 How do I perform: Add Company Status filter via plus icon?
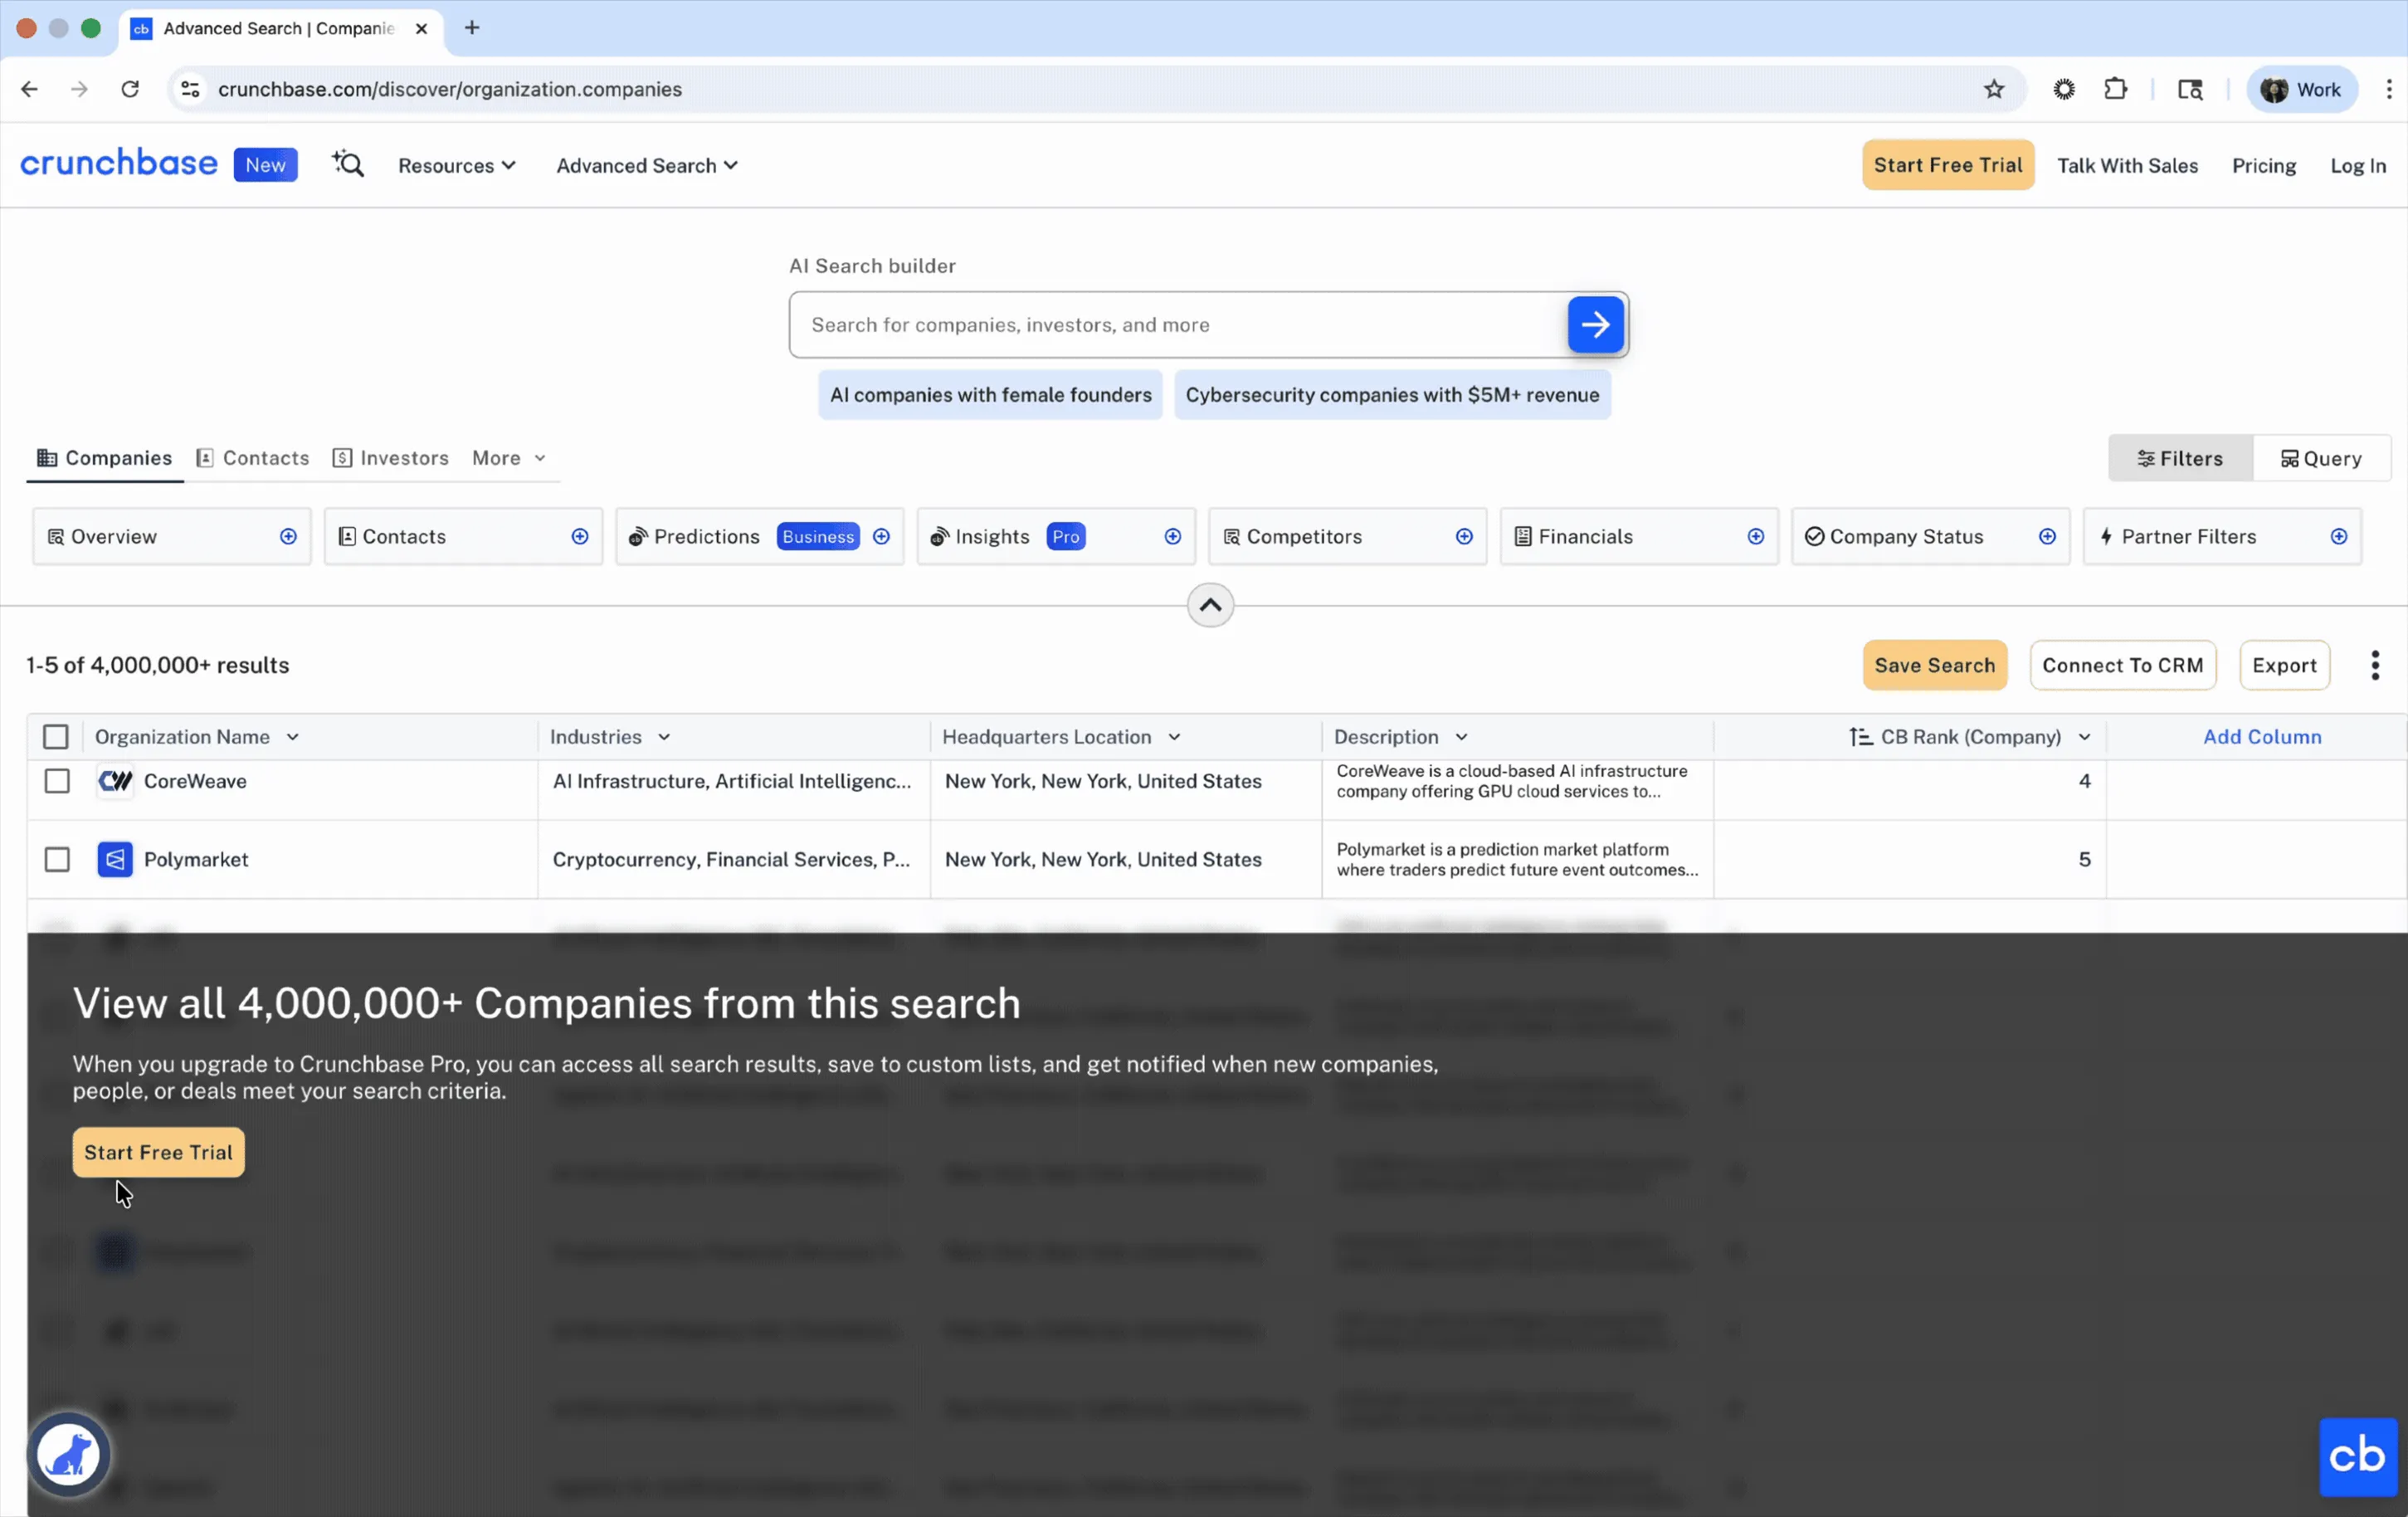click(x=2047, y=537)
